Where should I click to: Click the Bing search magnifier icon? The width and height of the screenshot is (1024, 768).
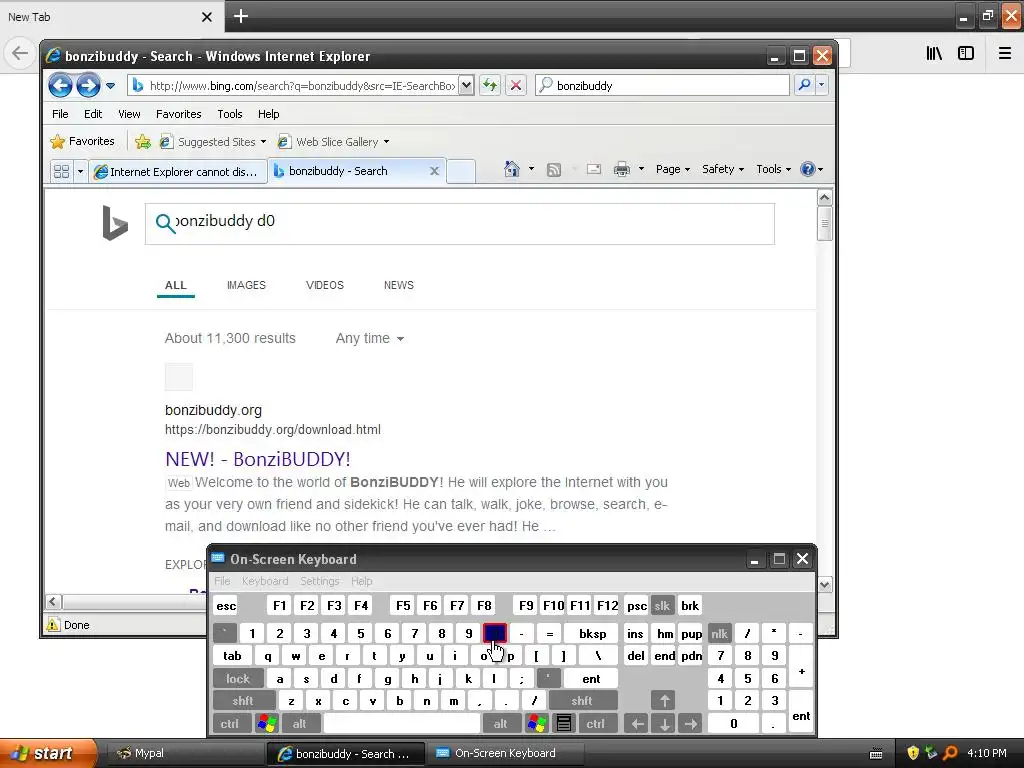click(x=165, y=223)
